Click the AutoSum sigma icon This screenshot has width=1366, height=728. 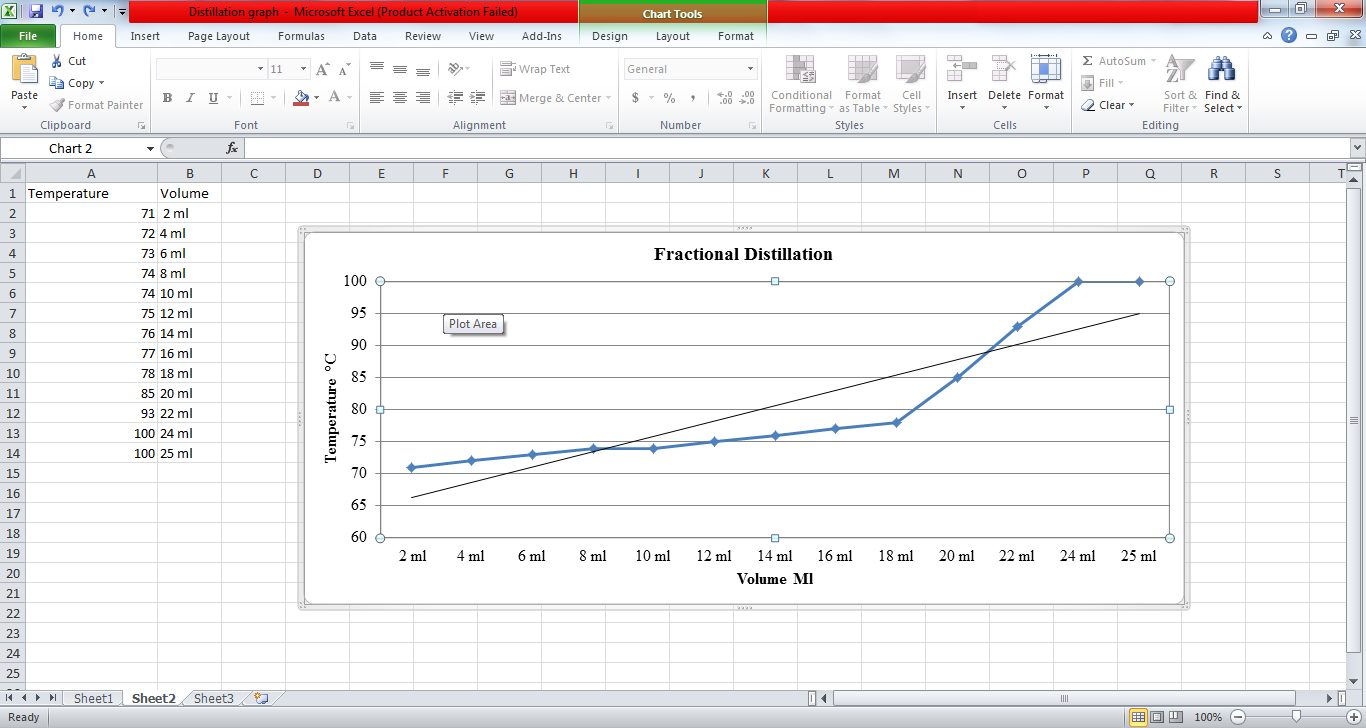coord(1088,61)
